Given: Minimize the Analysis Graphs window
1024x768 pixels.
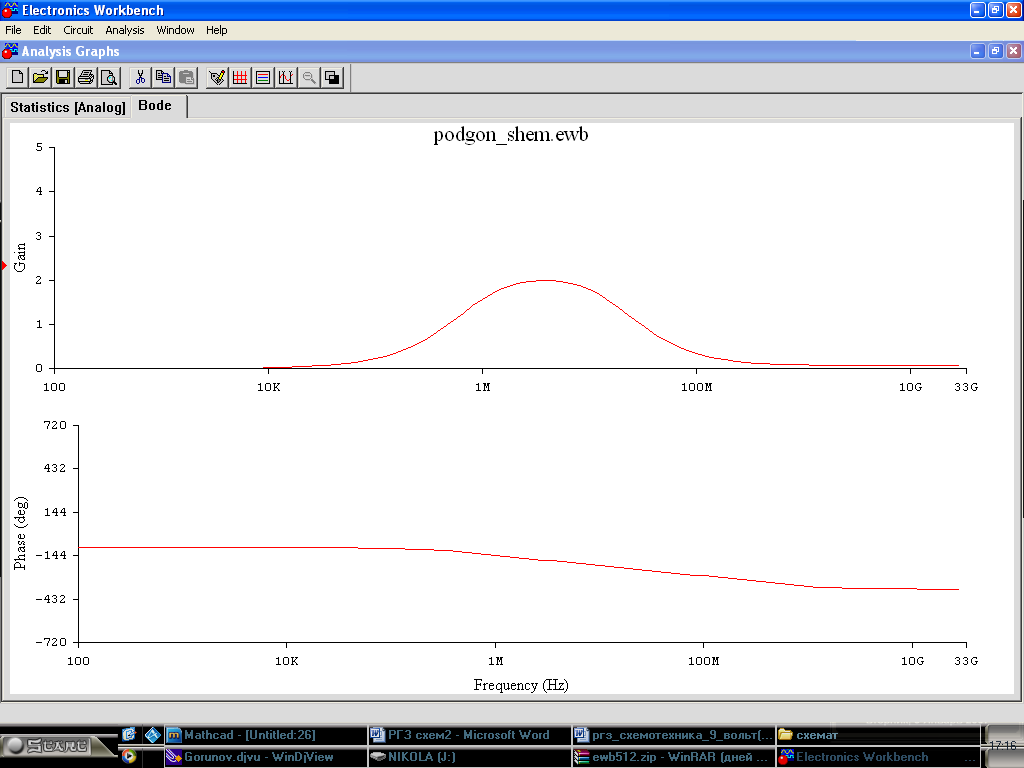Looking at the screenshot, I should 977,51.
